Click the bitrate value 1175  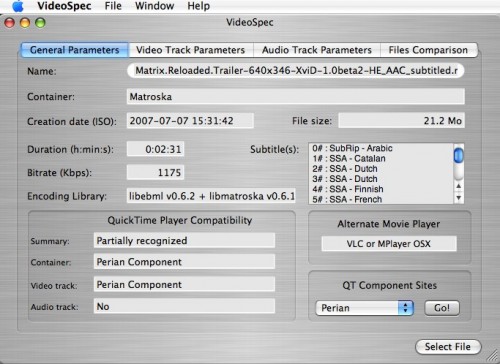pos(155,172)
